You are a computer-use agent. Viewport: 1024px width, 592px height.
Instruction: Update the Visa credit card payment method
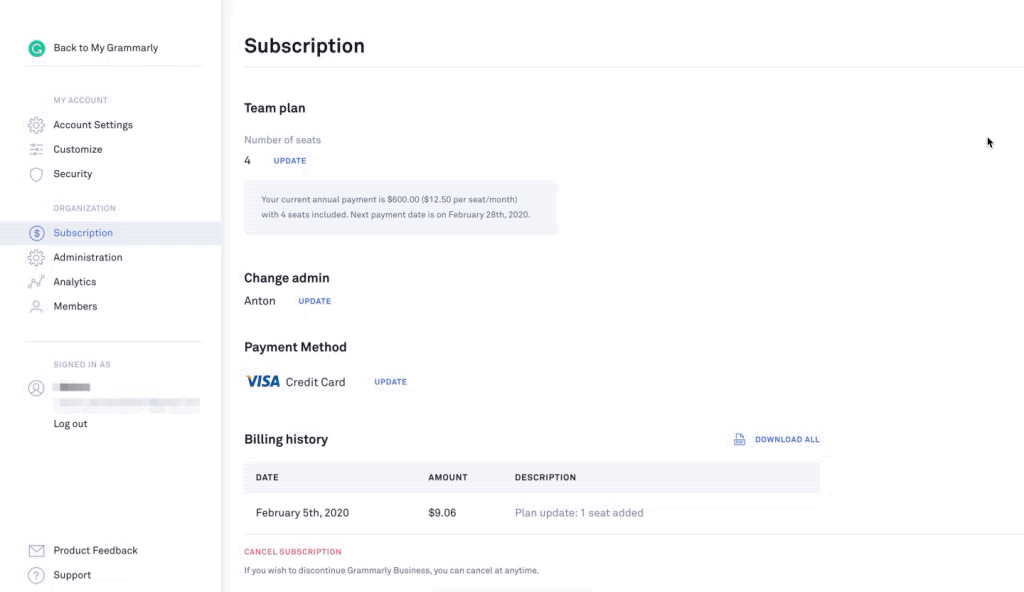(x=390, y=382)
